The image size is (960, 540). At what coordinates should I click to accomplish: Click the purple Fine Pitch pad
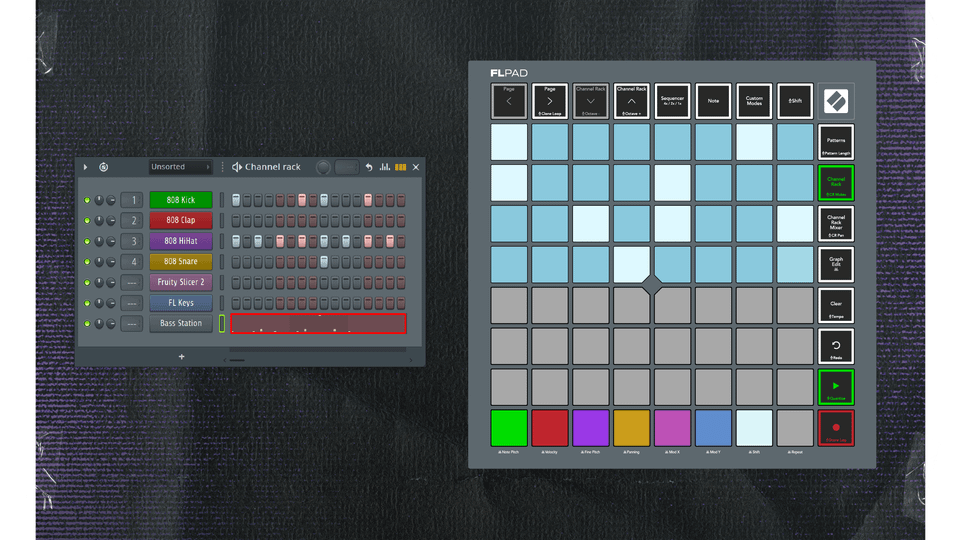590,428
